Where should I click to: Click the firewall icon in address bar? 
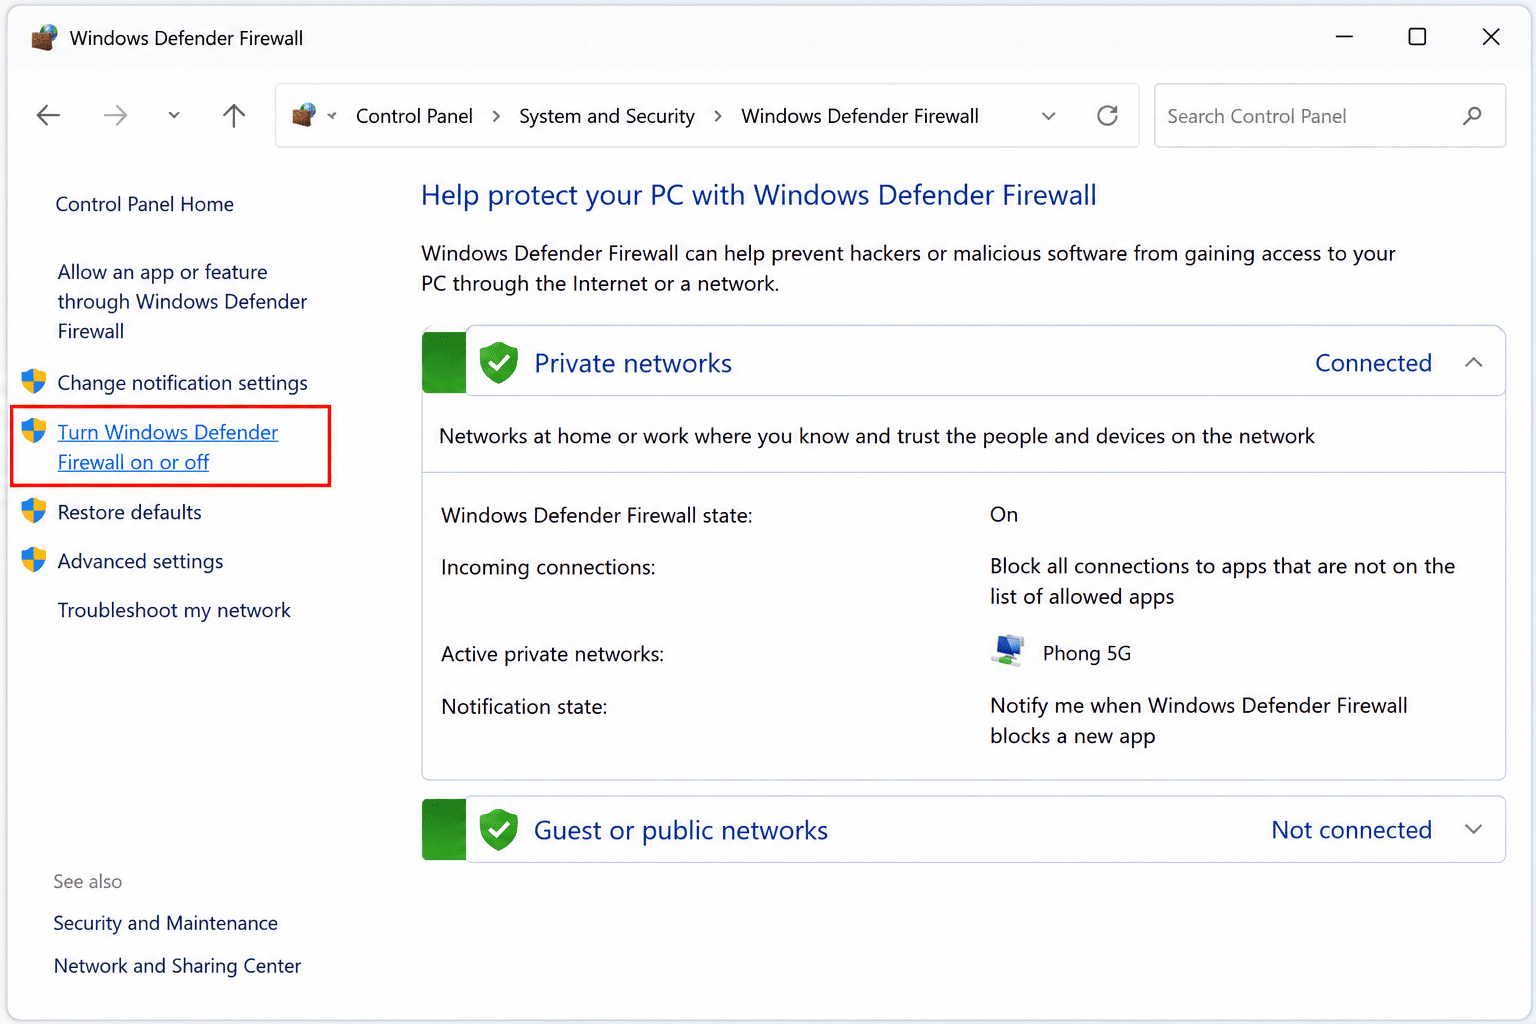pyautogui.click(x=304, y=115)
